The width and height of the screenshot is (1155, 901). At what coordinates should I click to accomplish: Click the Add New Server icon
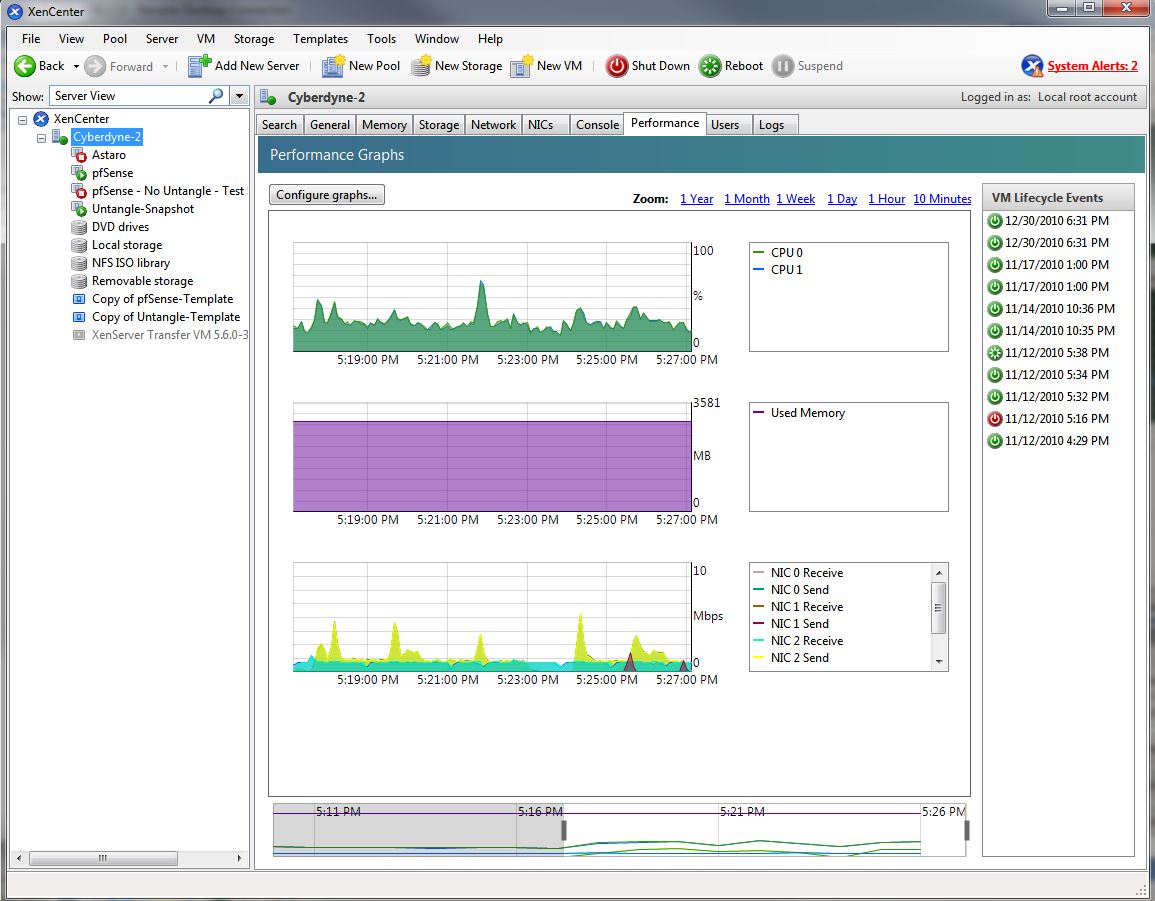coord(200,66)
